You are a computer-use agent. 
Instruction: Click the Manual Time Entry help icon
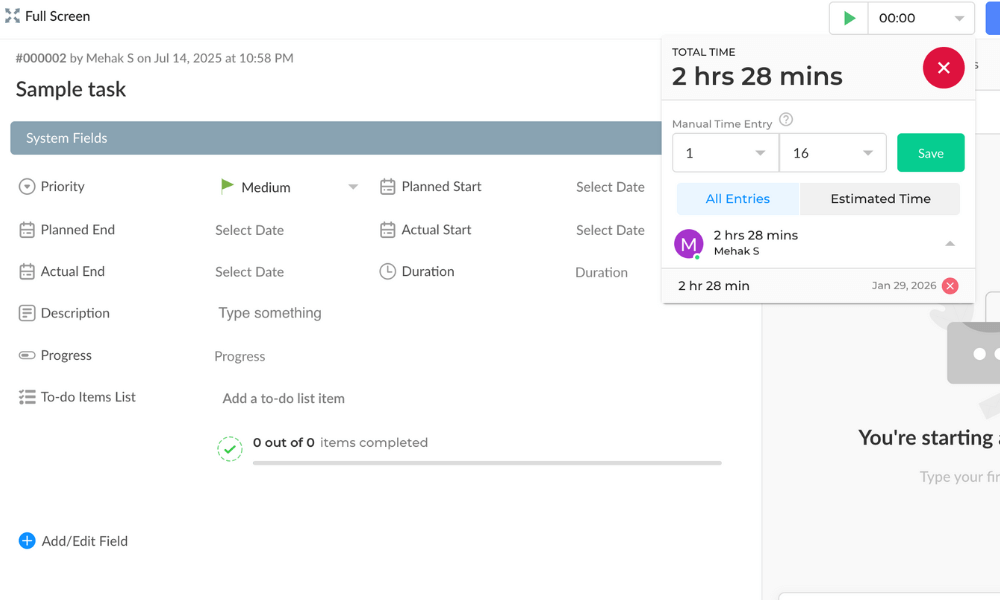click(786, 120)
